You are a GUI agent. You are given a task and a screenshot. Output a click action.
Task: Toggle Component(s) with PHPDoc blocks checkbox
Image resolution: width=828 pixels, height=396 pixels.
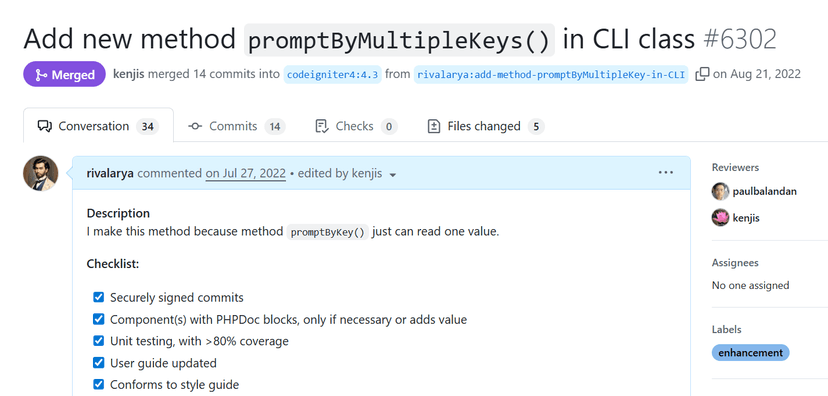point(99,319)
